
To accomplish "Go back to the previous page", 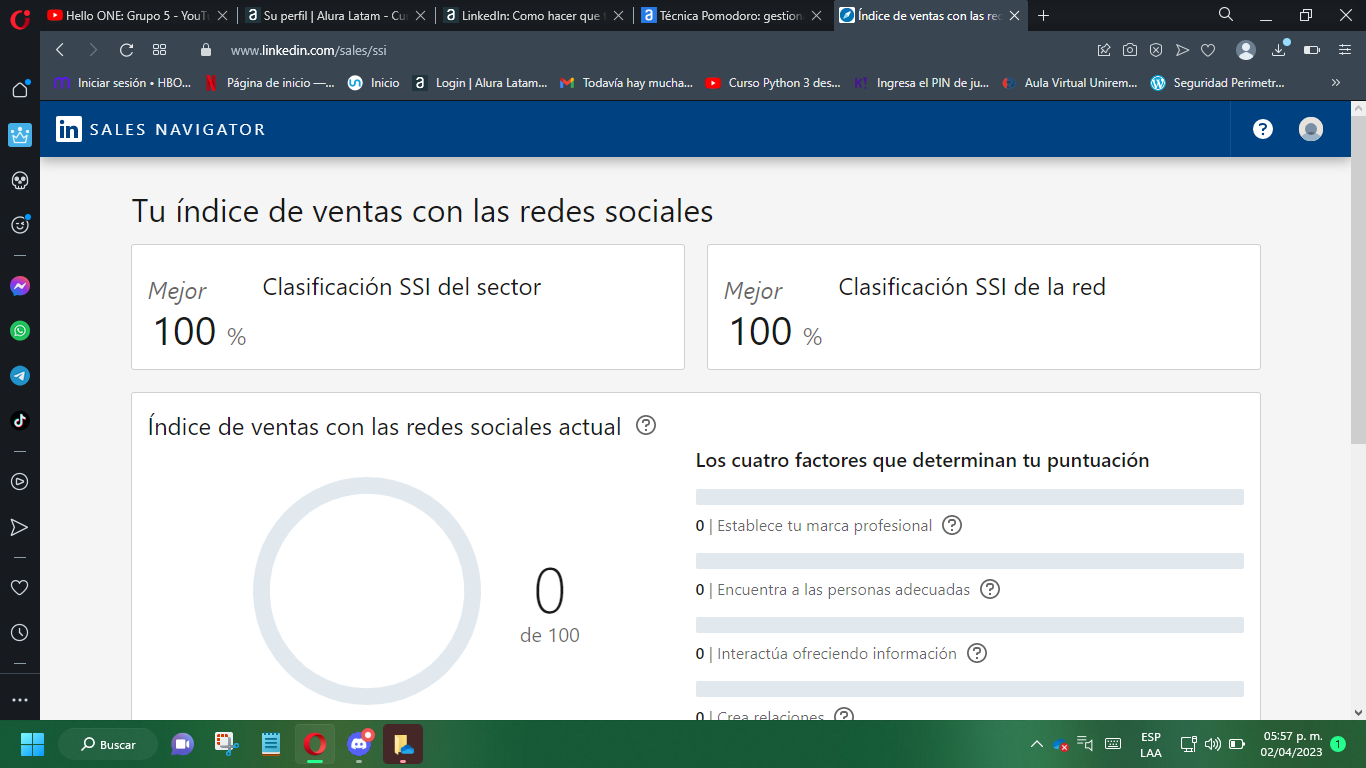I will pyautogui.click(x=60, y=50).
